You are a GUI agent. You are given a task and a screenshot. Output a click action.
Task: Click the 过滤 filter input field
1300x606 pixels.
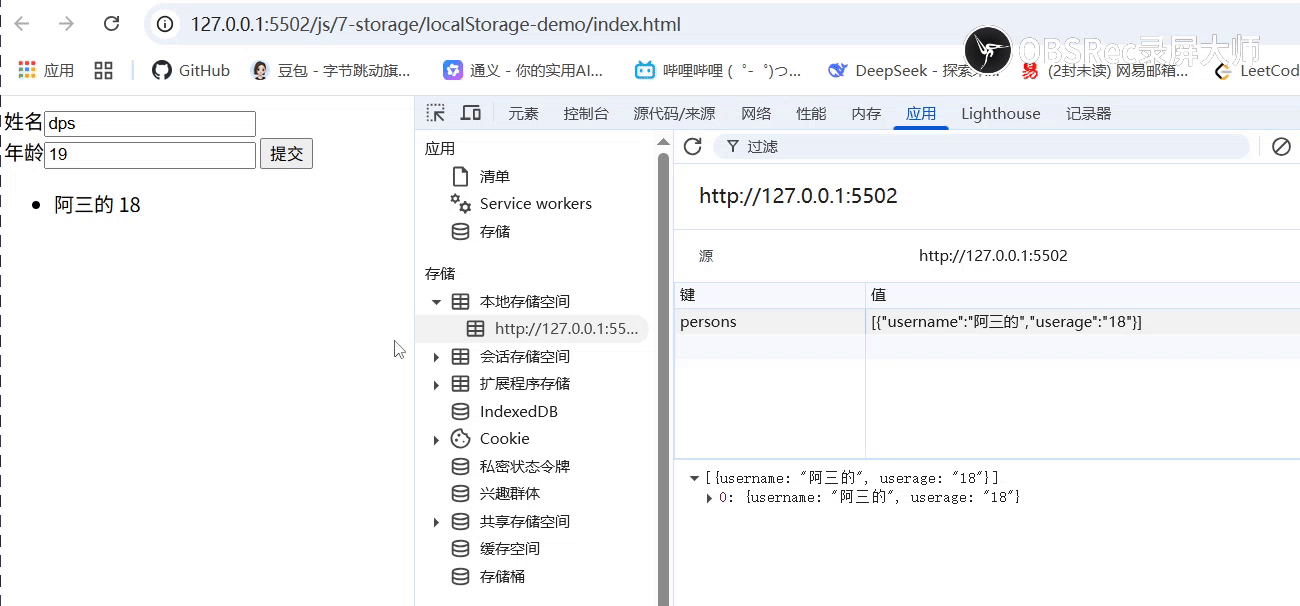(x=981, y=147)
